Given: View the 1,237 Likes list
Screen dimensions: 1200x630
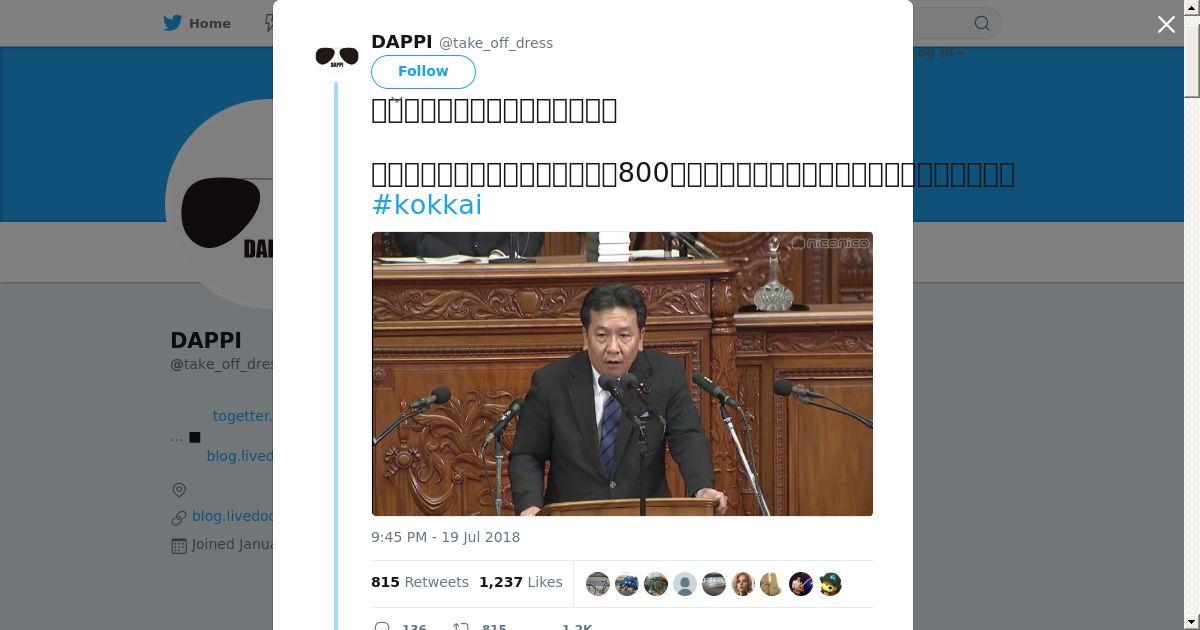Looking at the screenshot, I should click(x=520, y=582).
